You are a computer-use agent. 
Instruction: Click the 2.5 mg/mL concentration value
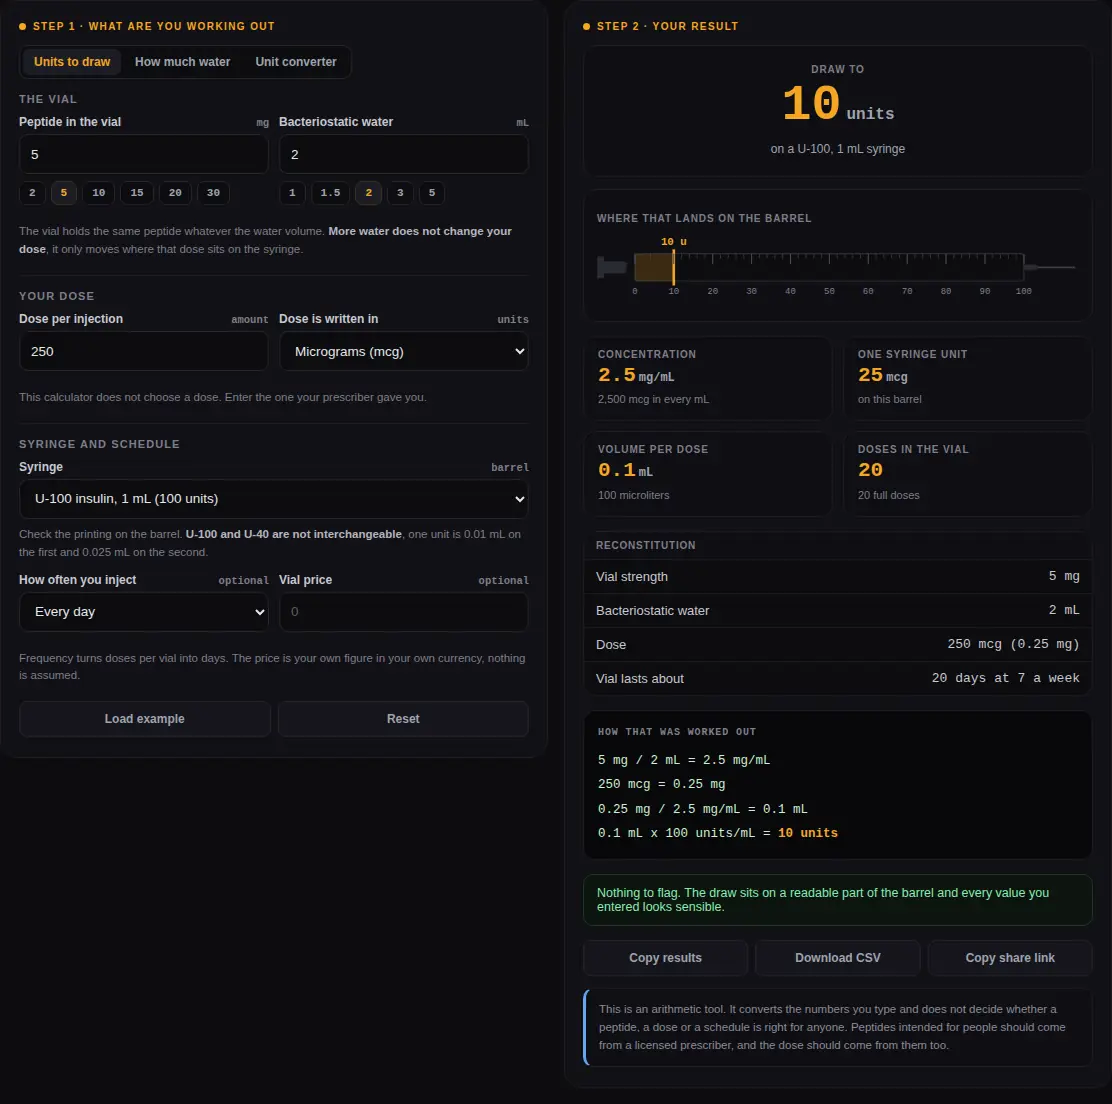[635, 376]
